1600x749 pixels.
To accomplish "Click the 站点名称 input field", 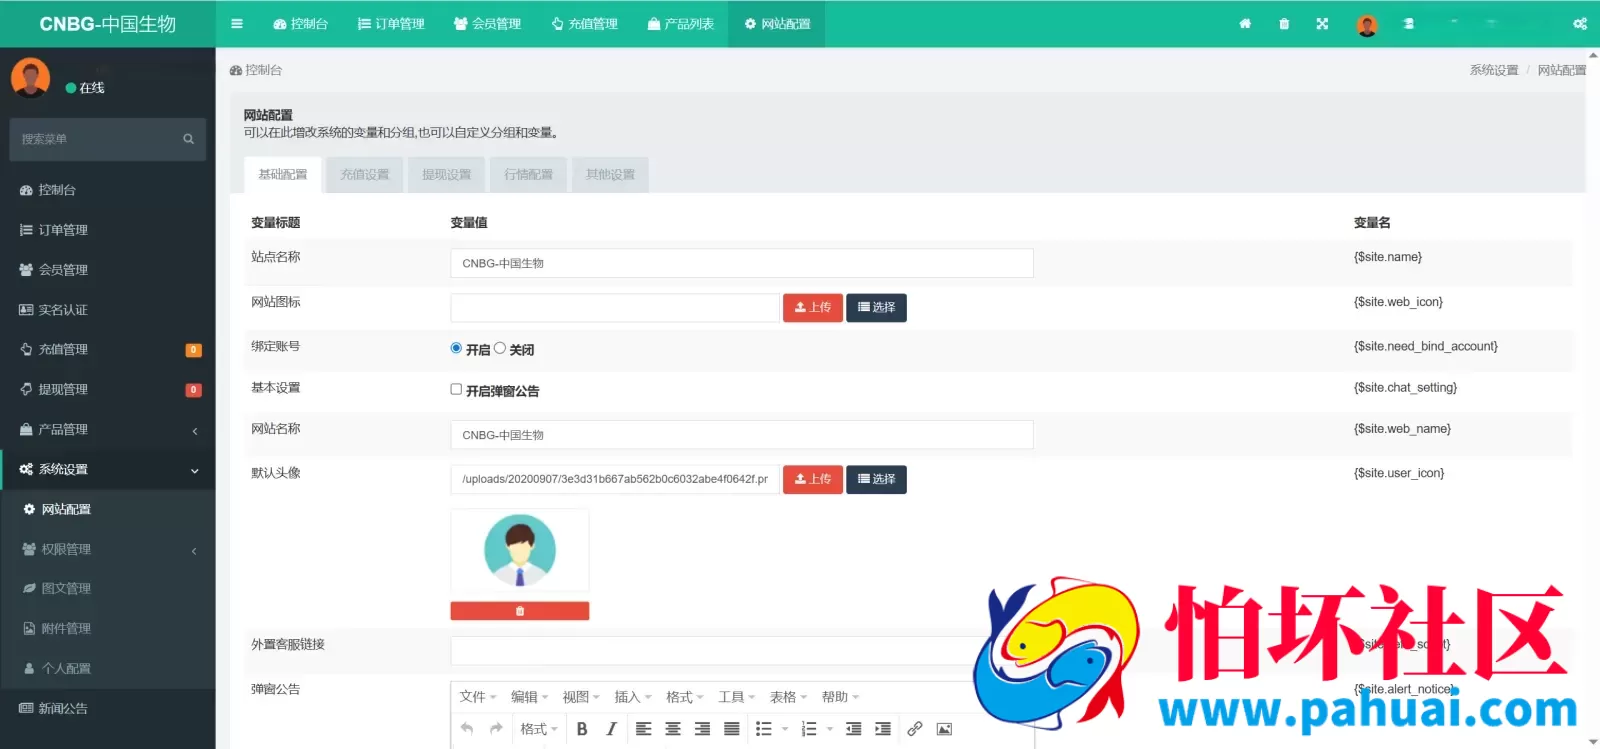I will coord(742,263).
